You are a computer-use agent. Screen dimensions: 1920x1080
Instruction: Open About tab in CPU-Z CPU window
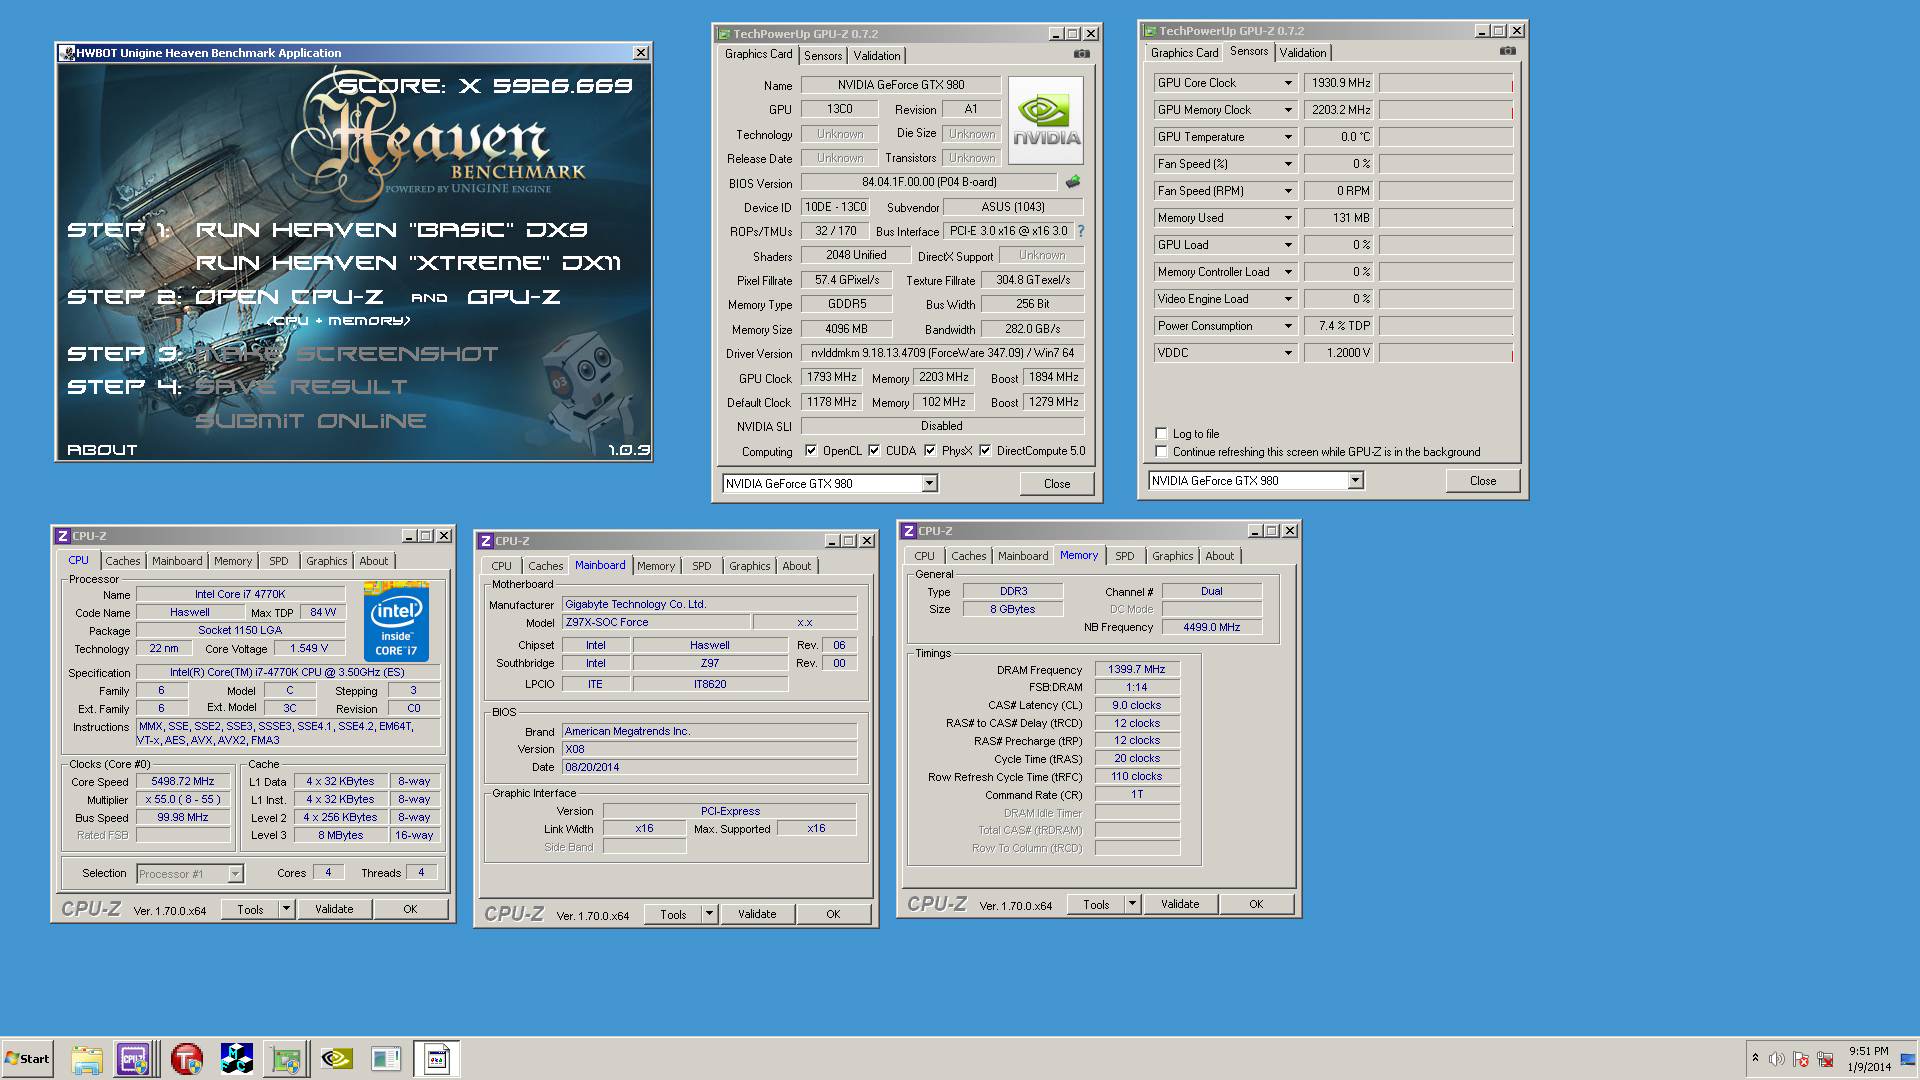[x=374, y=561]
